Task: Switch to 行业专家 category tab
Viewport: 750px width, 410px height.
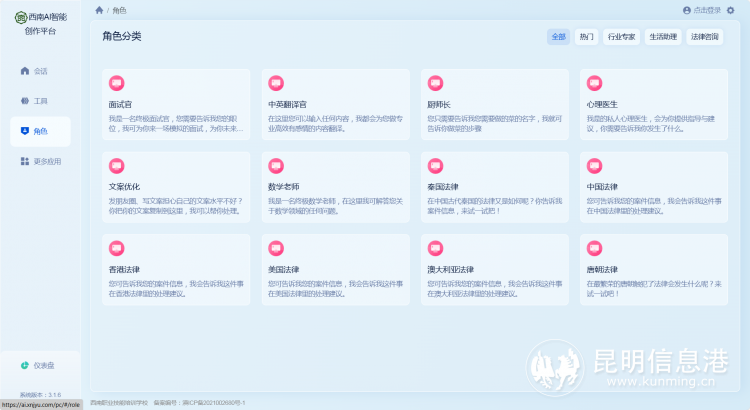Action: (x=622, y=37)
